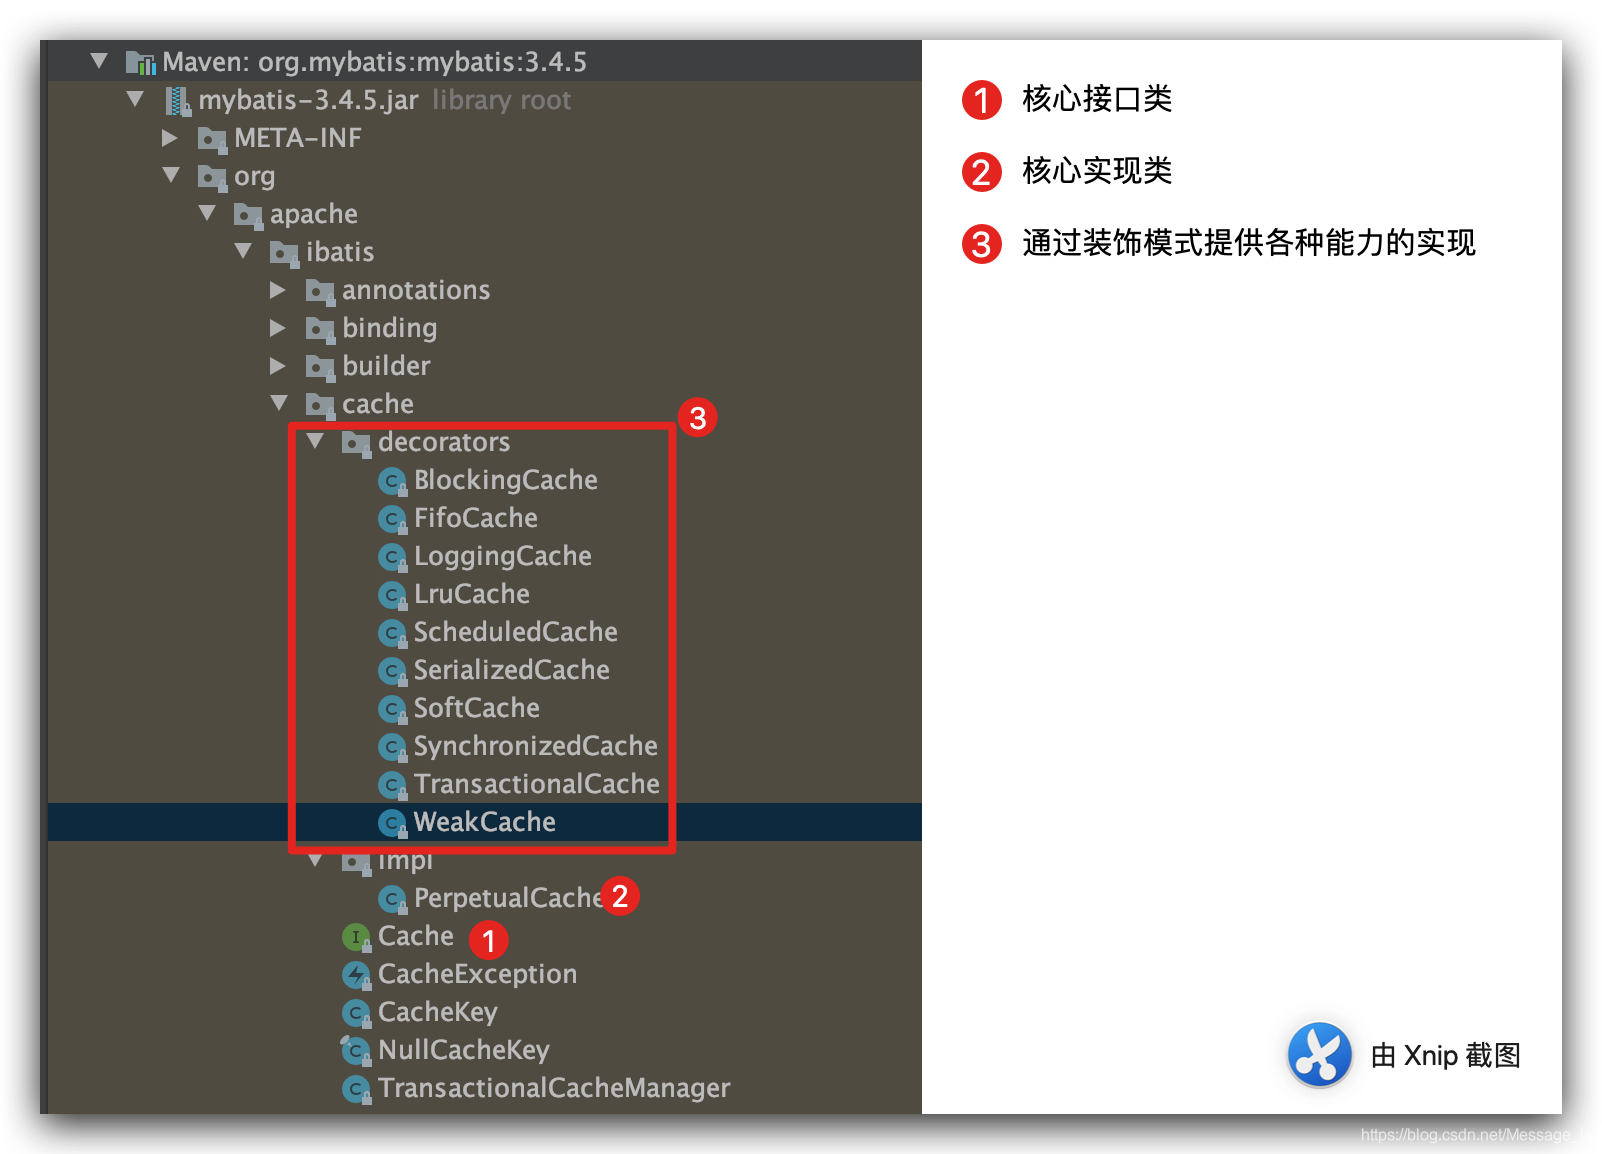The width and height of the screenshot is (1602, 1154).
Task: Collapse the mybatis-3.4.5.jar node
Action: click(135, 99)
